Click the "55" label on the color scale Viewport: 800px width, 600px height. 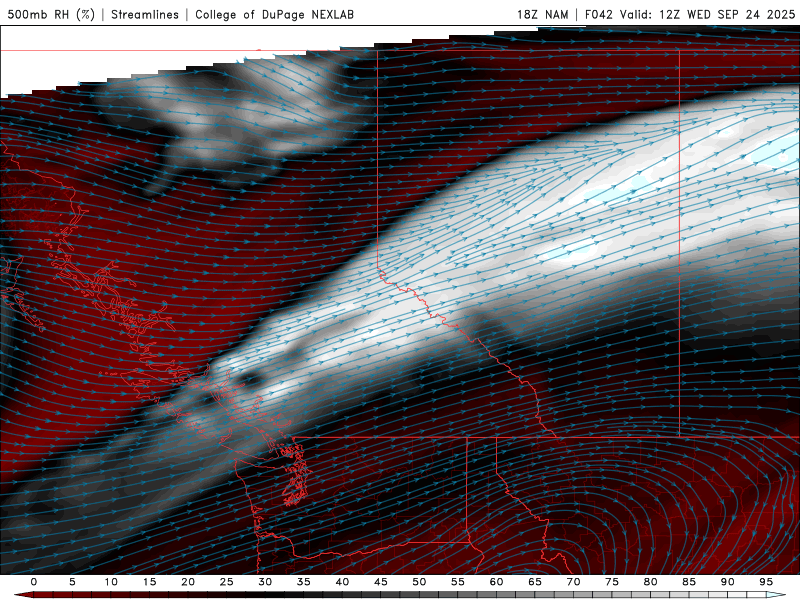click(x=458, y=582)
